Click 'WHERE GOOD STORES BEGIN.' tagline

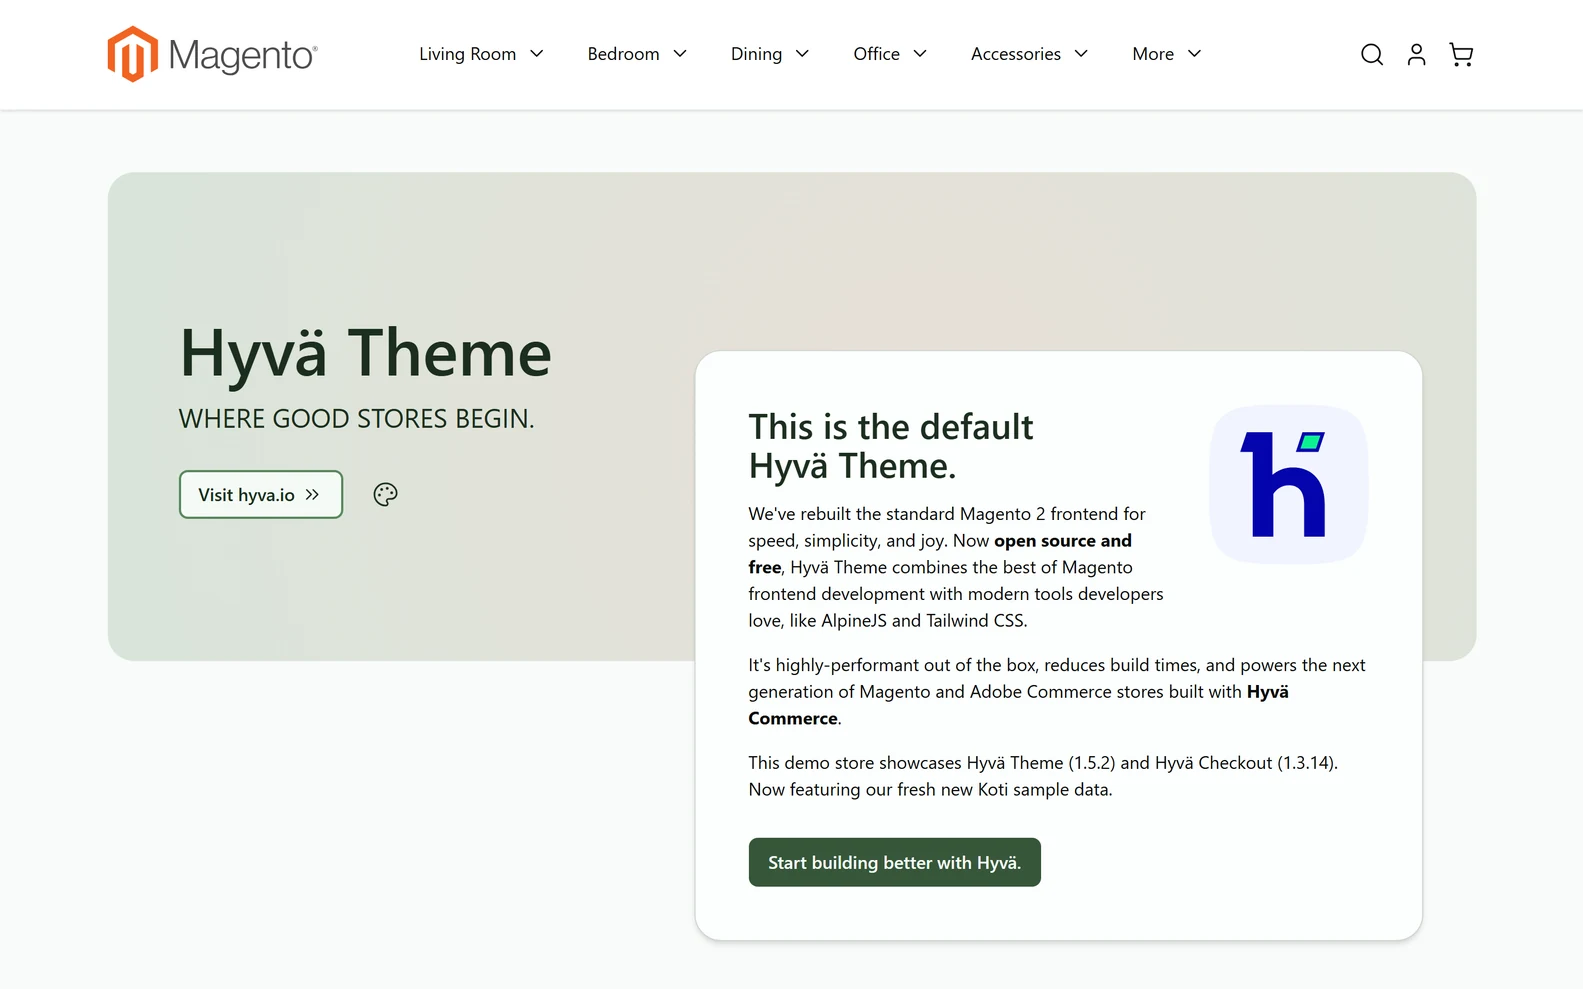tap(357, 418)
